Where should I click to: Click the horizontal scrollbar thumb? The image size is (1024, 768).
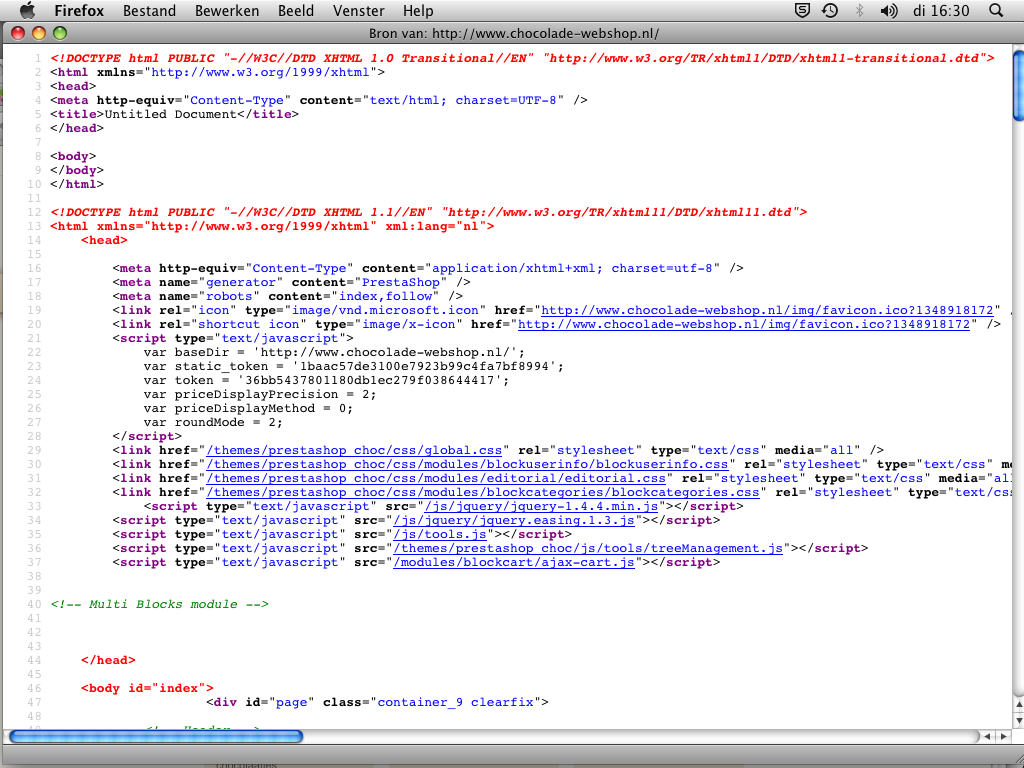156,737
